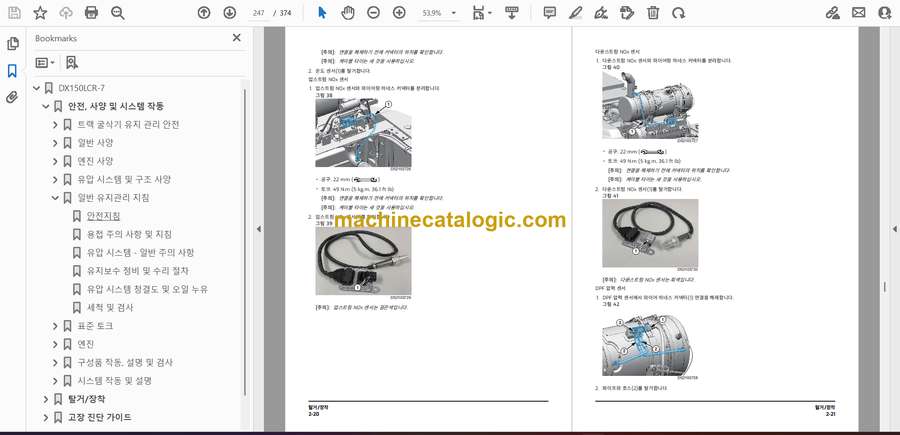Viewport: 900px width, 435px height.
Task: Expand the 일반 사양 bookmark
Action: coord(55,143)
